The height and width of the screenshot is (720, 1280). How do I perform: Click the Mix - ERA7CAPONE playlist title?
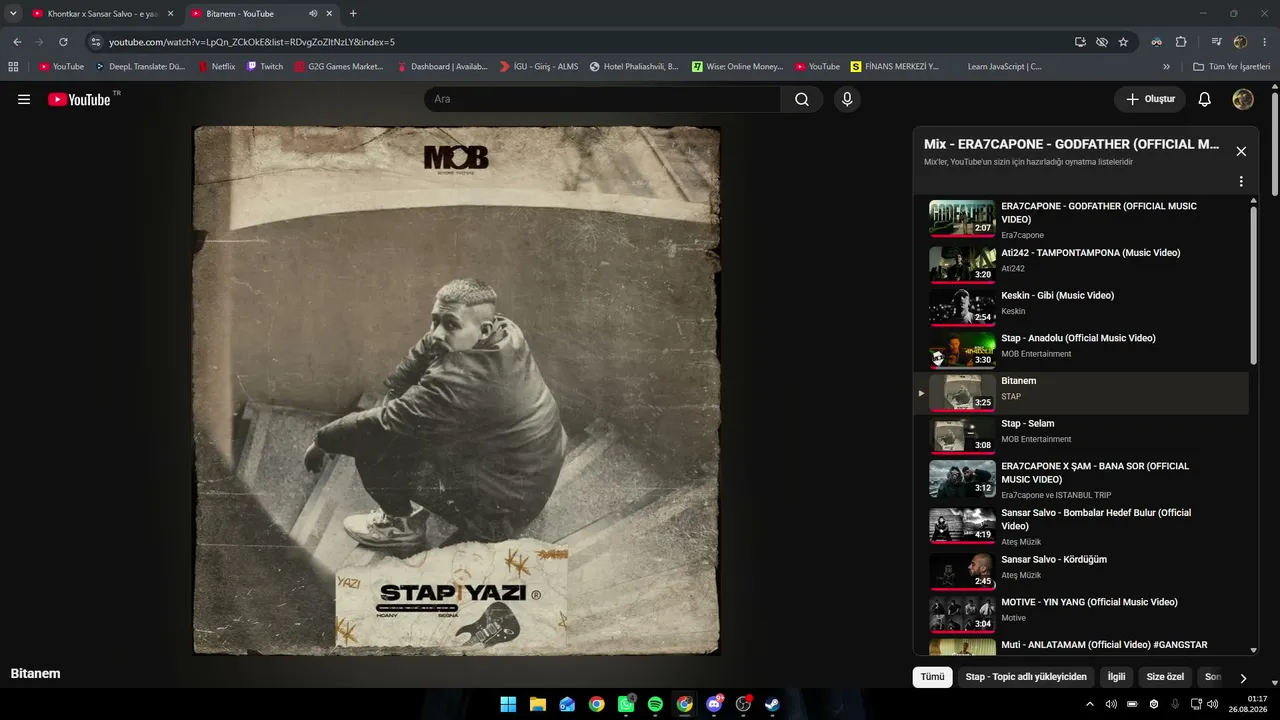coord(1072,144)
